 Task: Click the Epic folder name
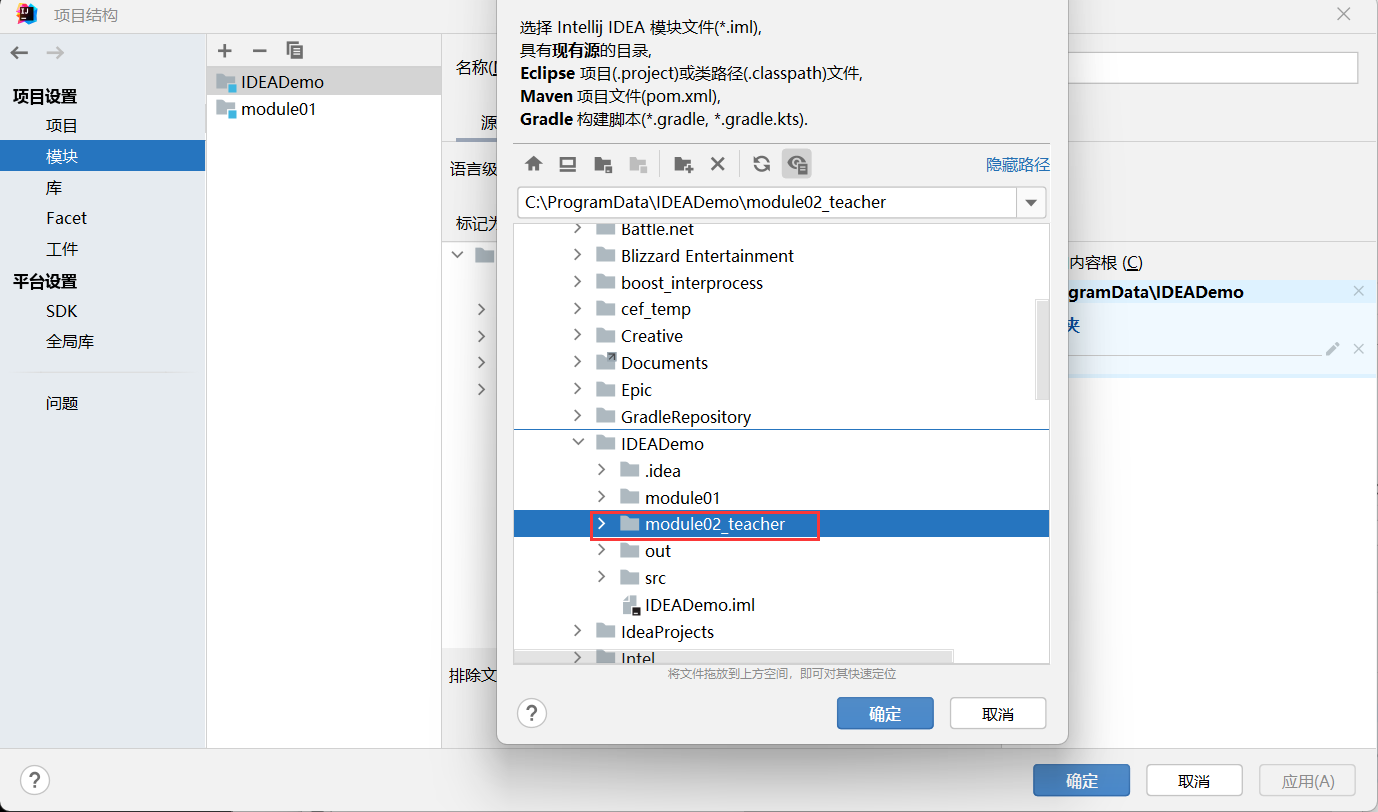pyautogui.click(x=636, y=390)
